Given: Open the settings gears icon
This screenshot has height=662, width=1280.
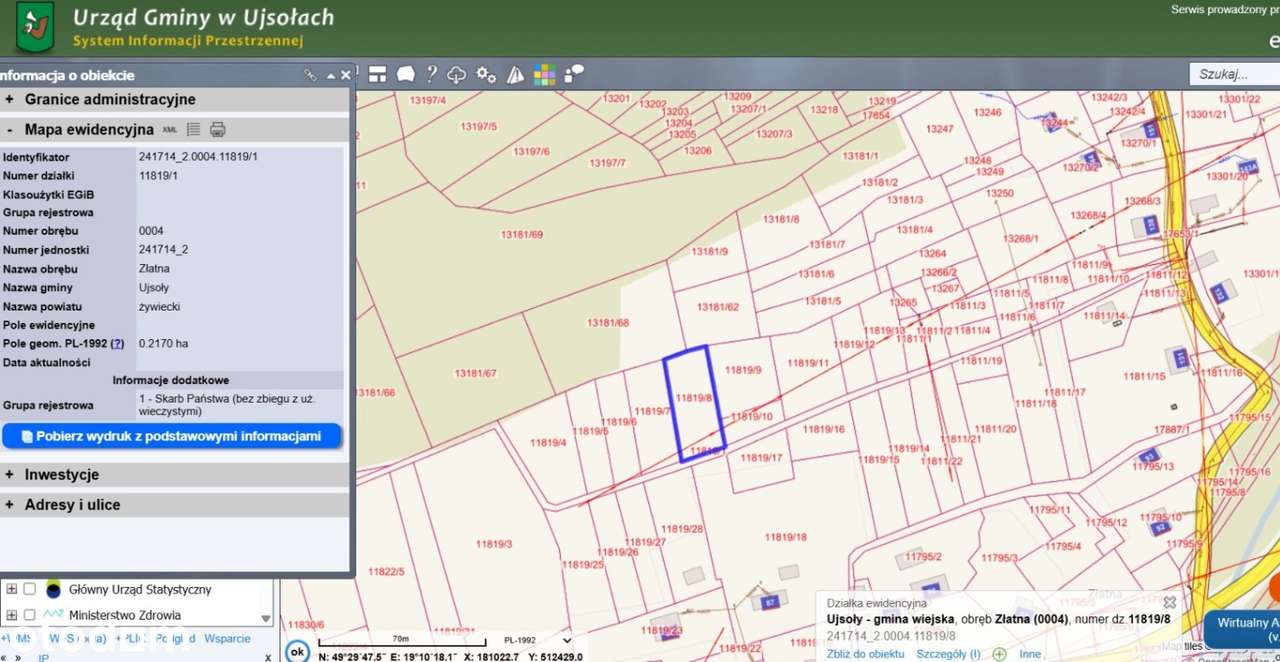Looking at the screenshot, I should tap(486, 74).
